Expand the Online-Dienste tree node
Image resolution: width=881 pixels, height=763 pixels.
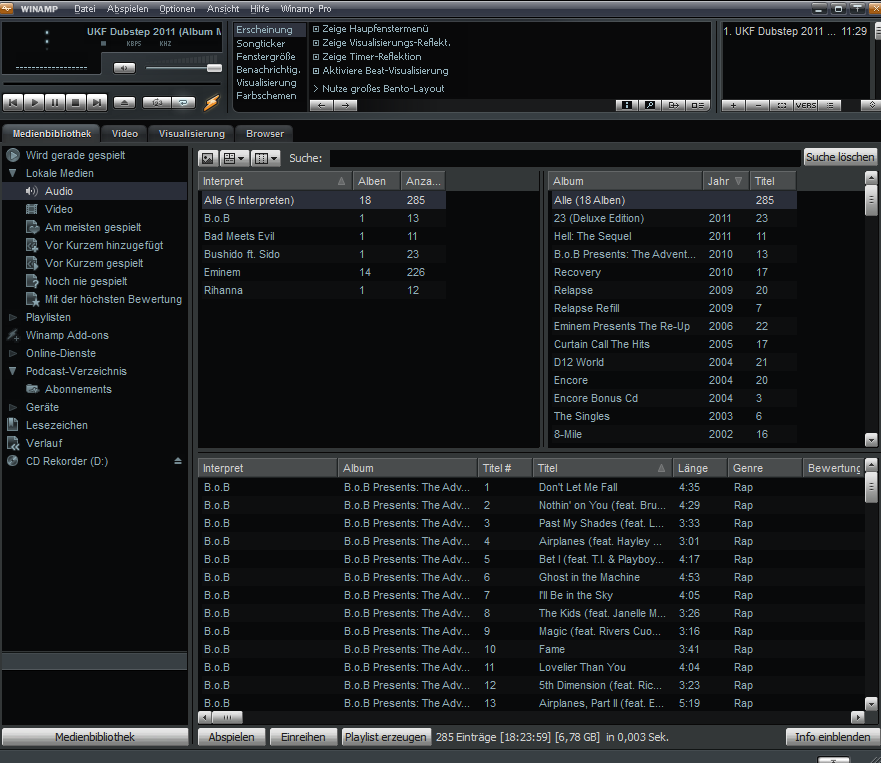(12, 353)
